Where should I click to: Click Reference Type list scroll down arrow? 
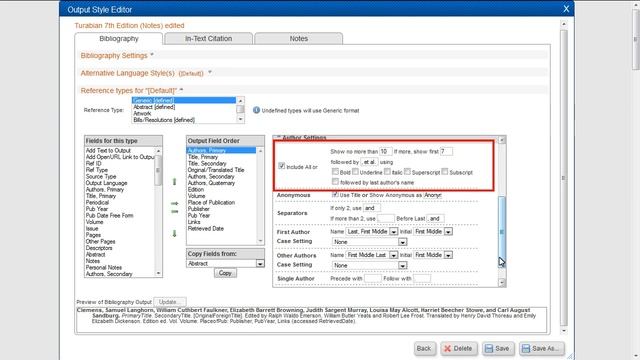[240, 119]
